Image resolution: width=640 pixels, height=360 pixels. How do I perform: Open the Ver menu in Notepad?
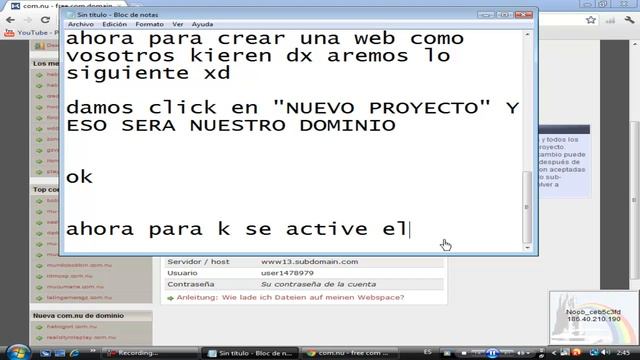pos(178,24)
